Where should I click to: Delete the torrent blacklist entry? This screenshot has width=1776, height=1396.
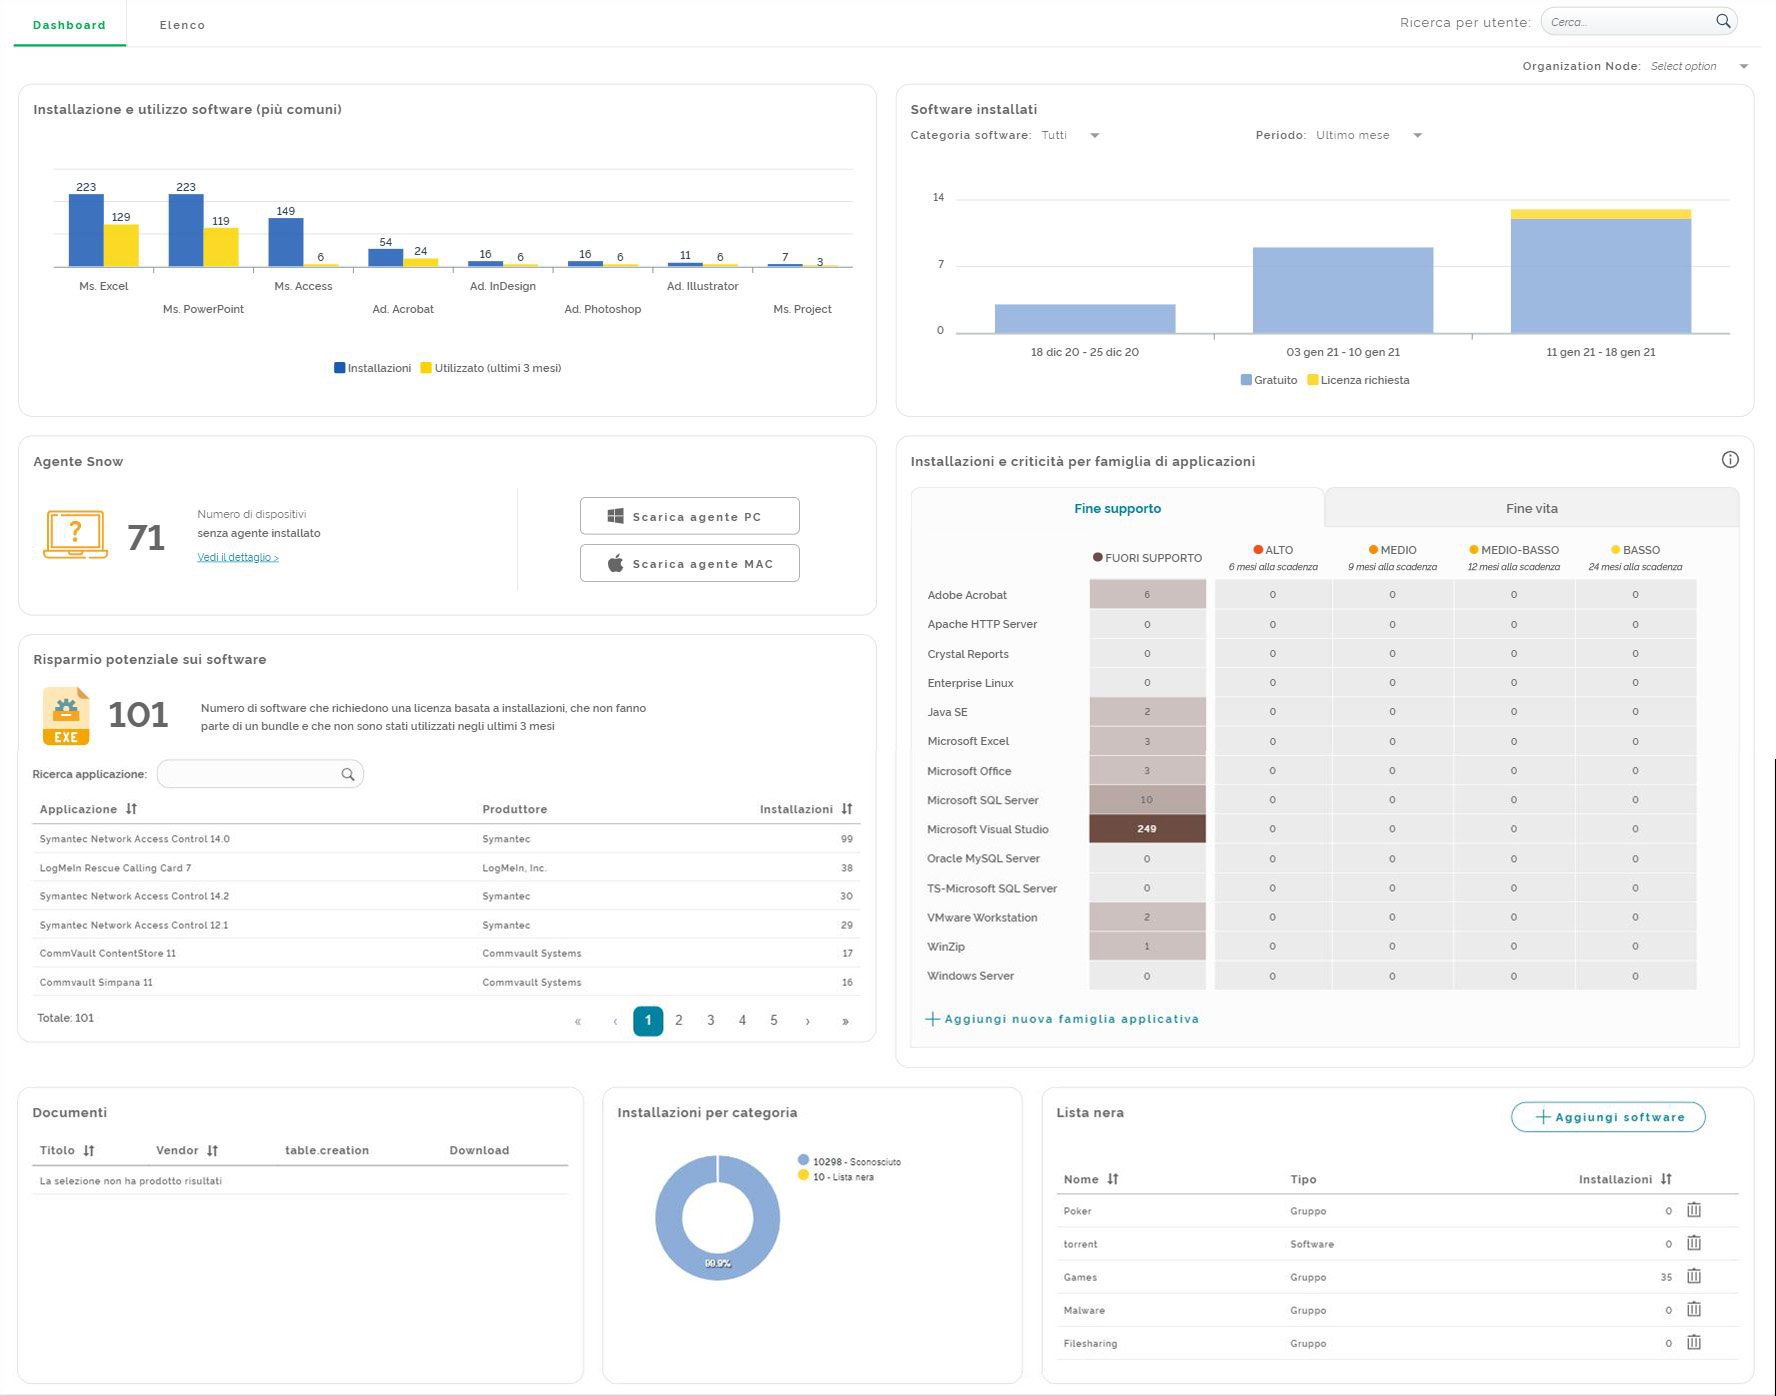1694,1243
